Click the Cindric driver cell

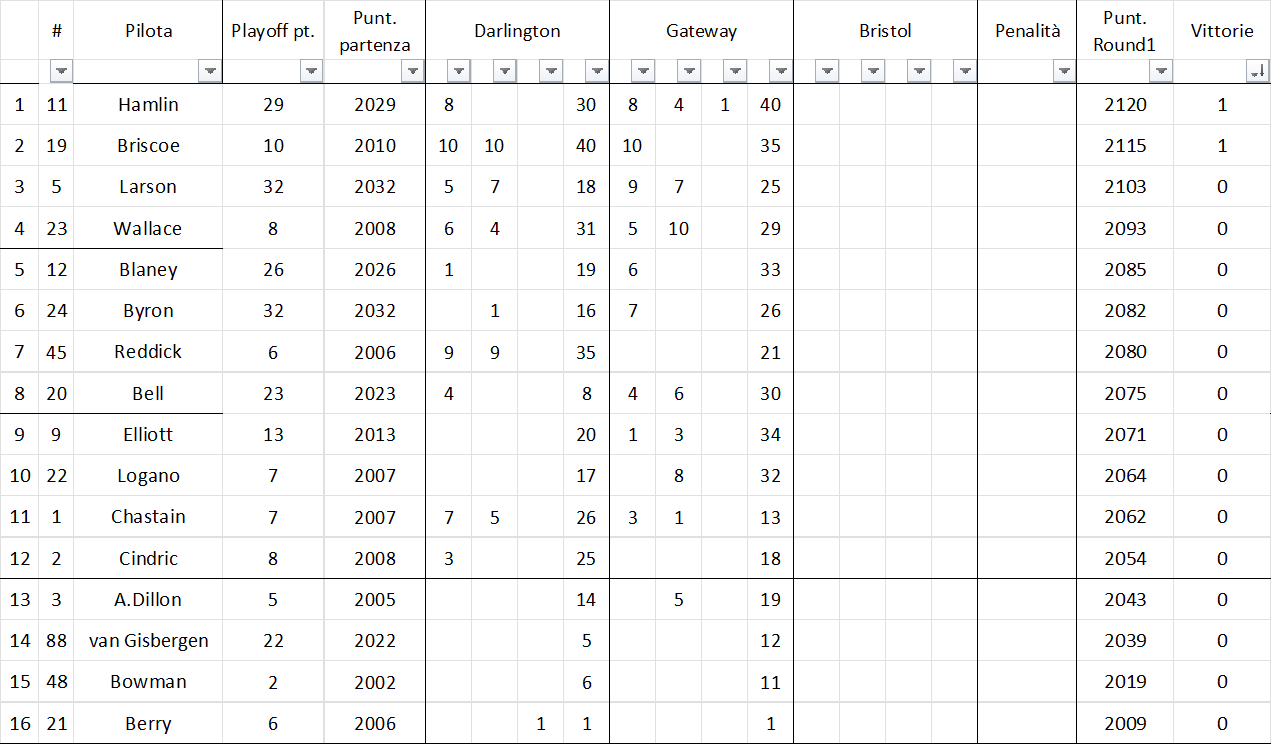click(148, 558)
